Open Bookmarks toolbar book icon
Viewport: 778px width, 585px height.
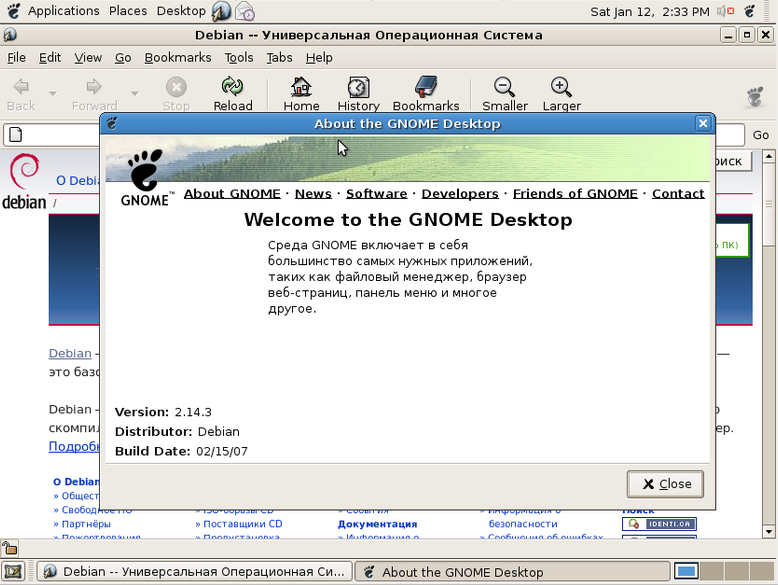pos(426,86)
